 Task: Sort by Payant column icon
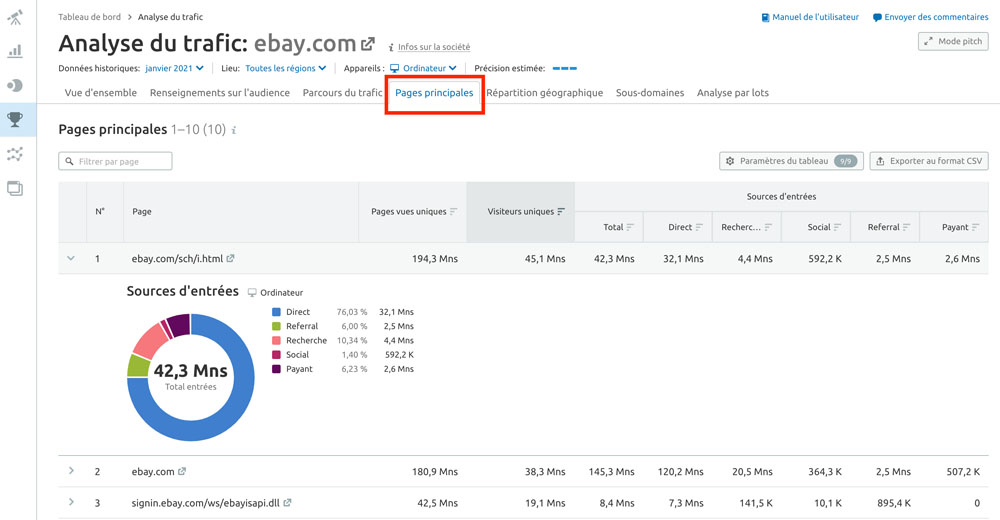pos(975,227)
